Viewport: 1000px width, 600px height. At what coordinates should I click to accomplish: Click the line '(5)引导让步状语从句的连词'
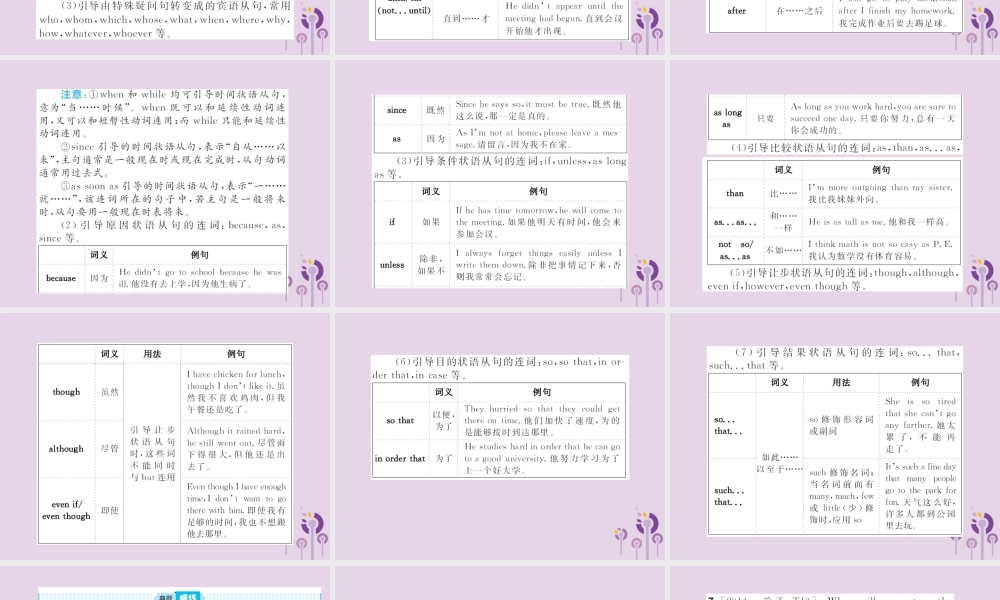click(832, 279)
